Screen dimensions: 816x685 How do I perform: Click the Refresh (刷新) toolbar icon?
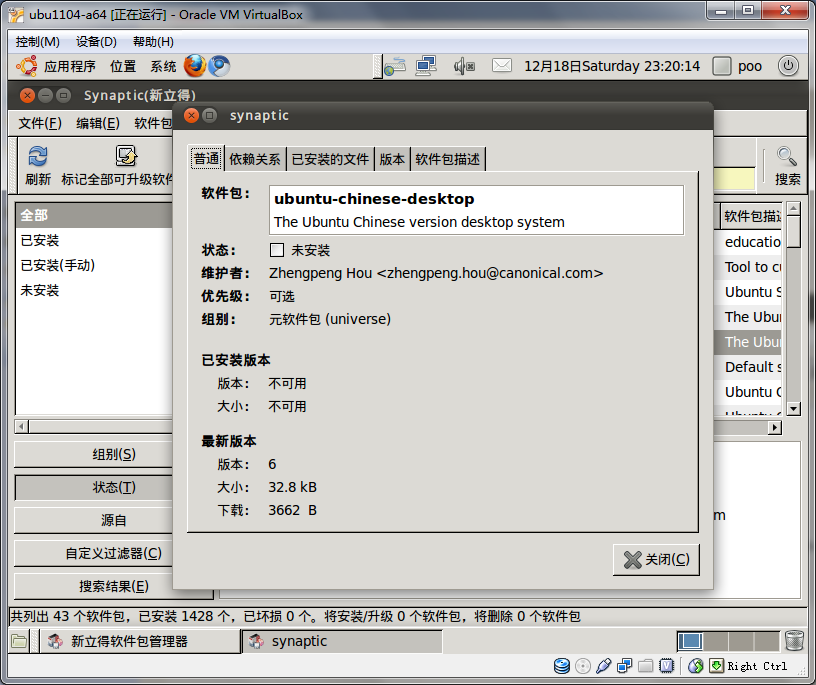(37, 156)
